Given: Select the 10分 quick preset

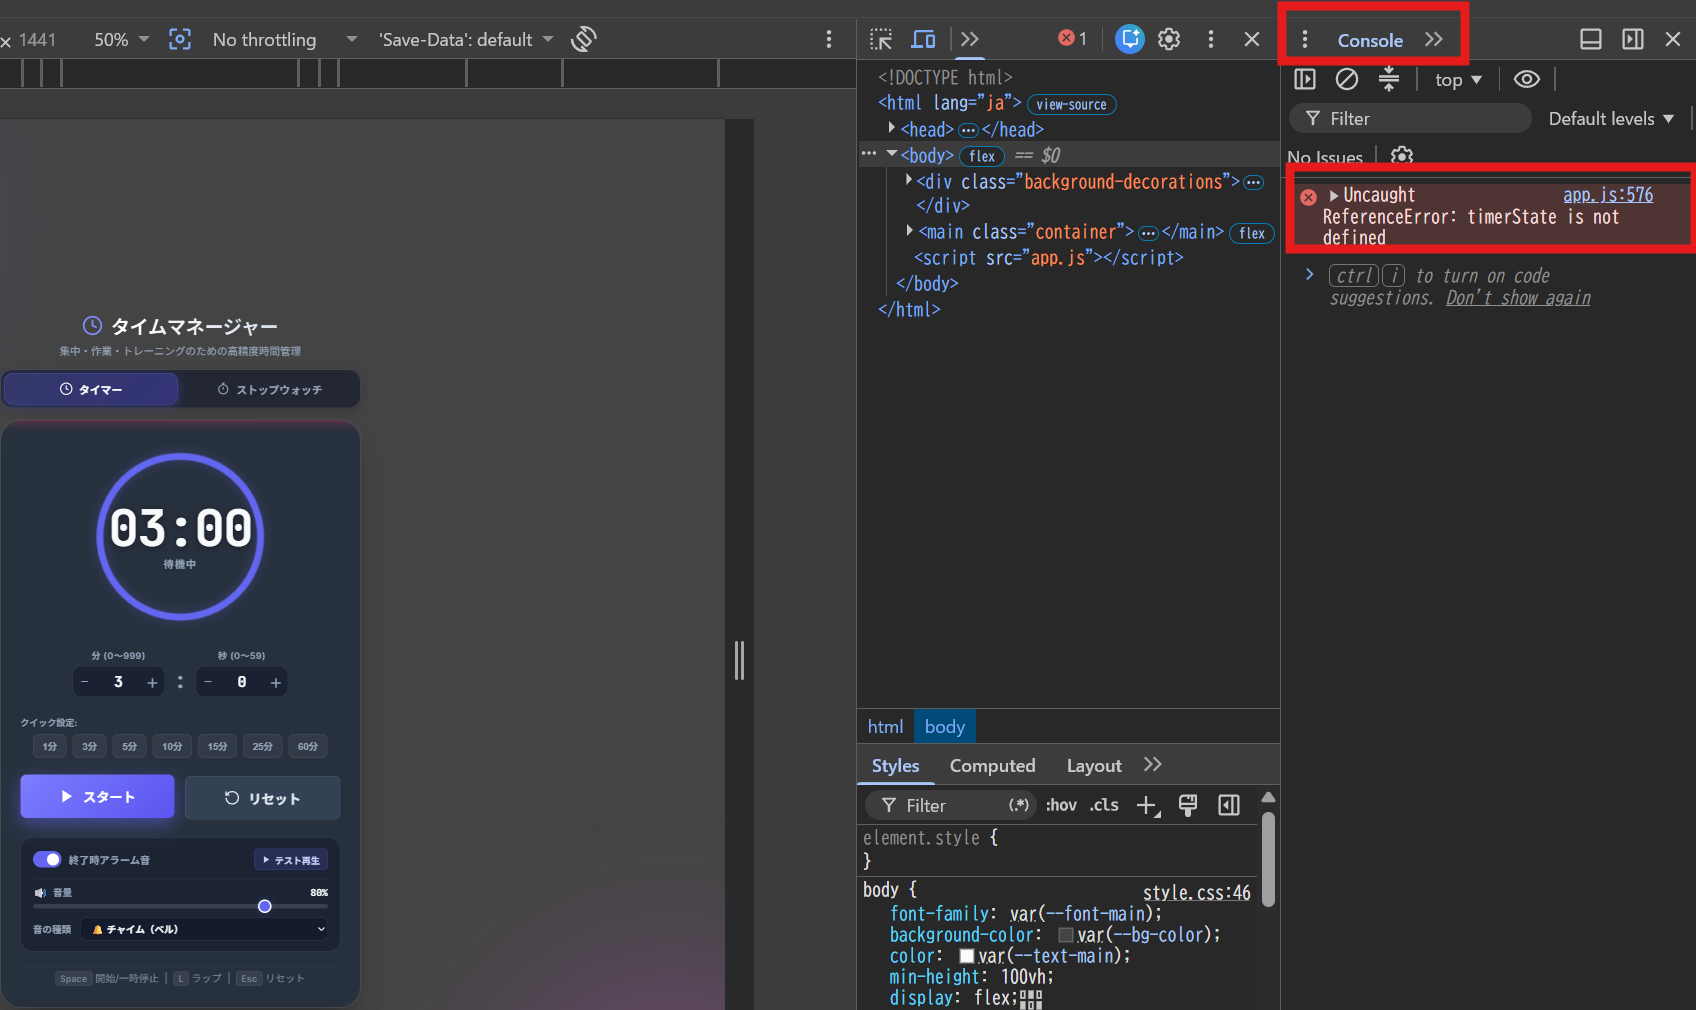Looking at the screenshot, I should [172, 747].
